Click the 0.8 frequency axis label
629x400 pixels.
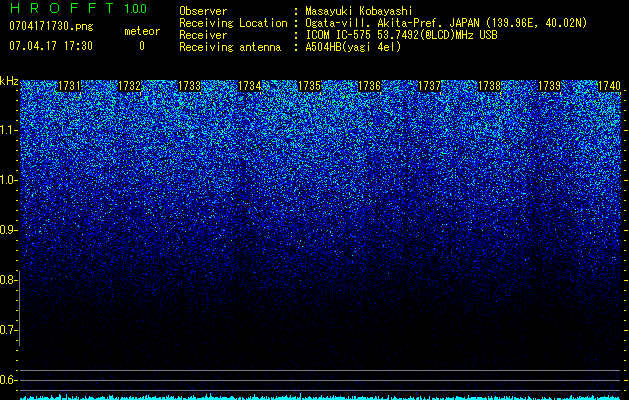click(x=9, y=280)
